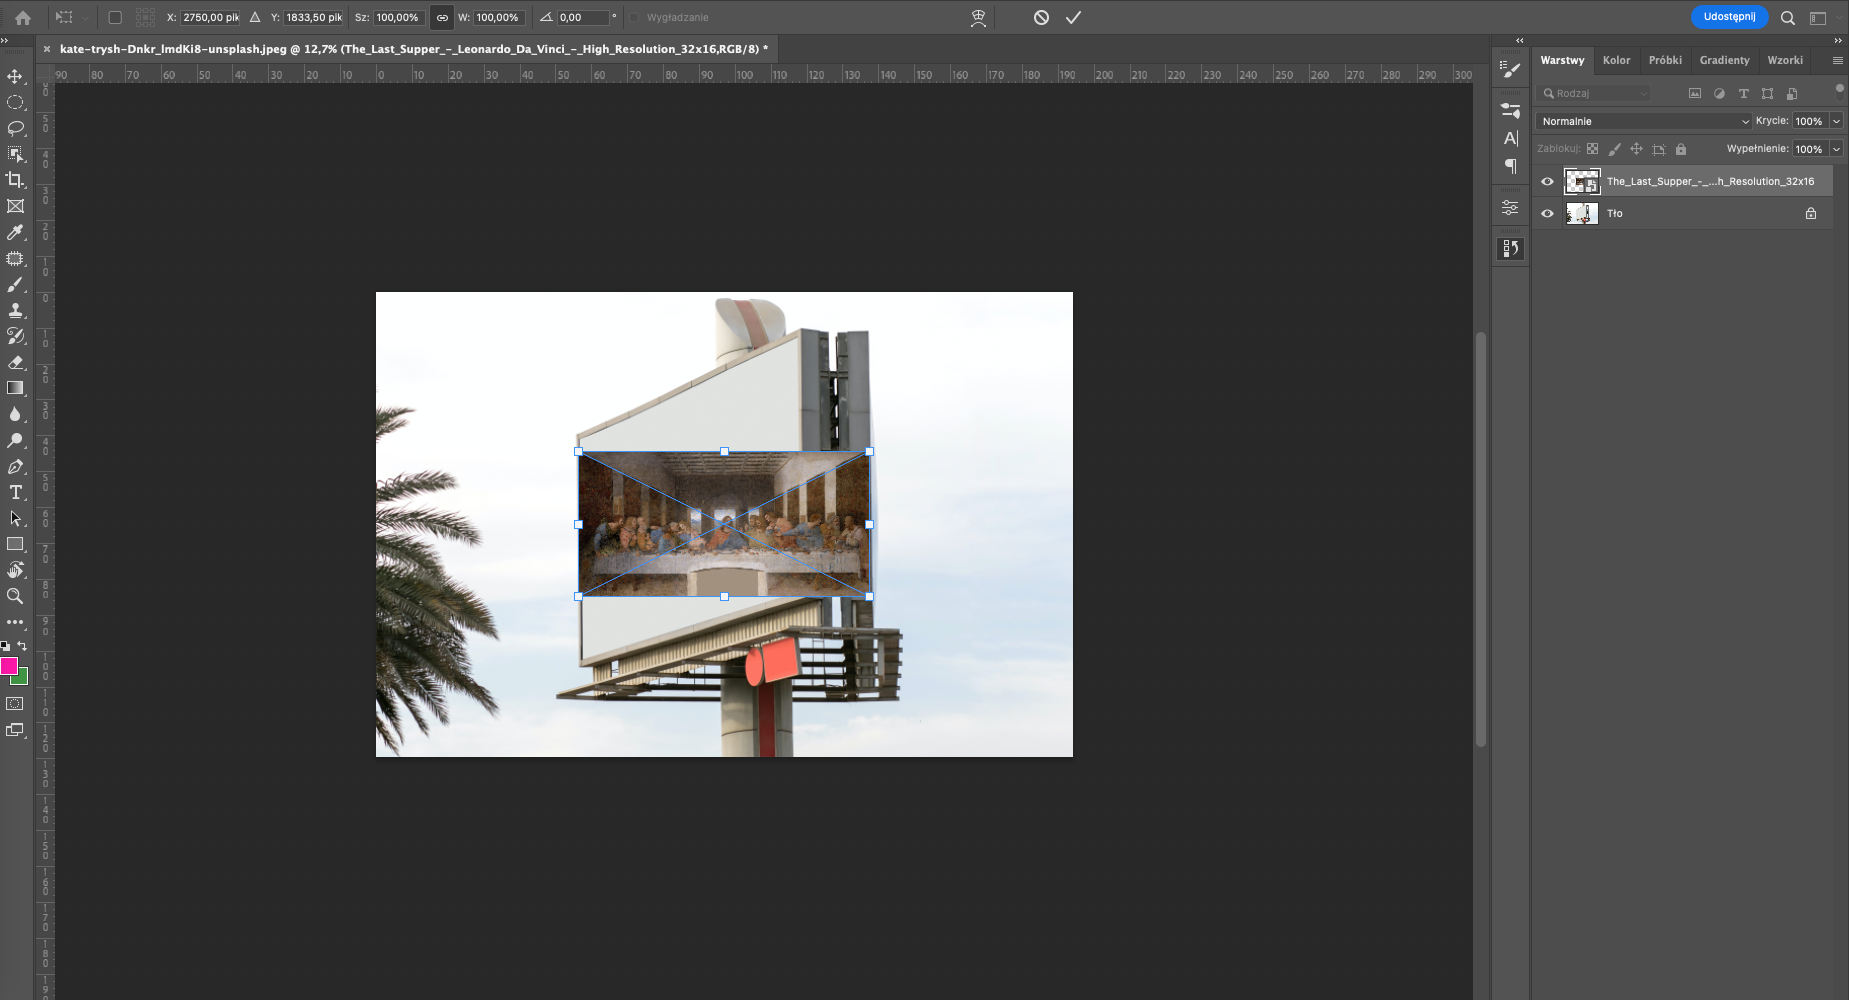The height and width of the screenshot is (1000, 1849).
Task: Lock all layer attributes
Action: (1681, 149)
